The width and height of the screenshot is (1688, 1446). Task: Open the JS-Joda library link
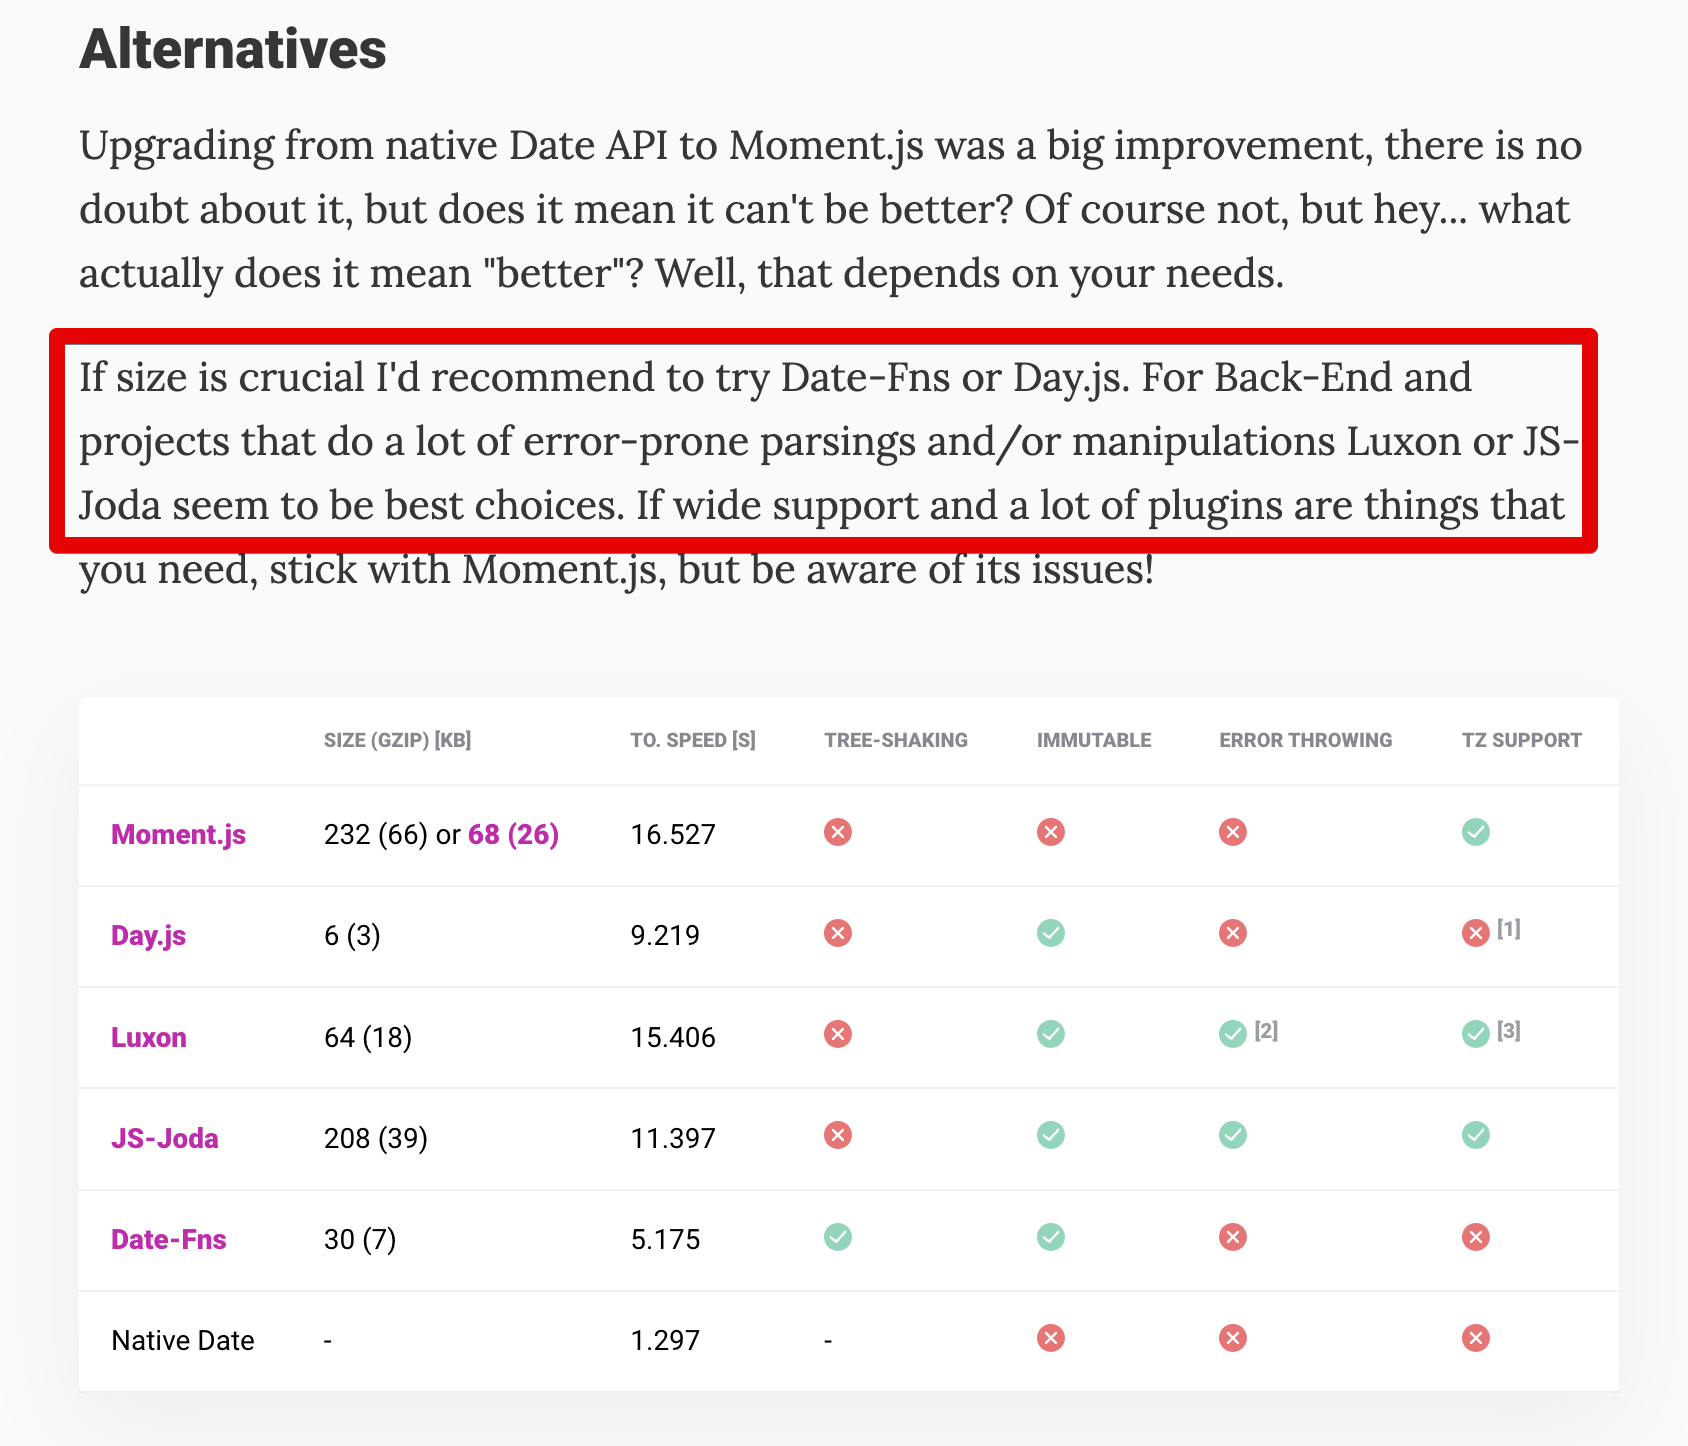point(165,1138)
